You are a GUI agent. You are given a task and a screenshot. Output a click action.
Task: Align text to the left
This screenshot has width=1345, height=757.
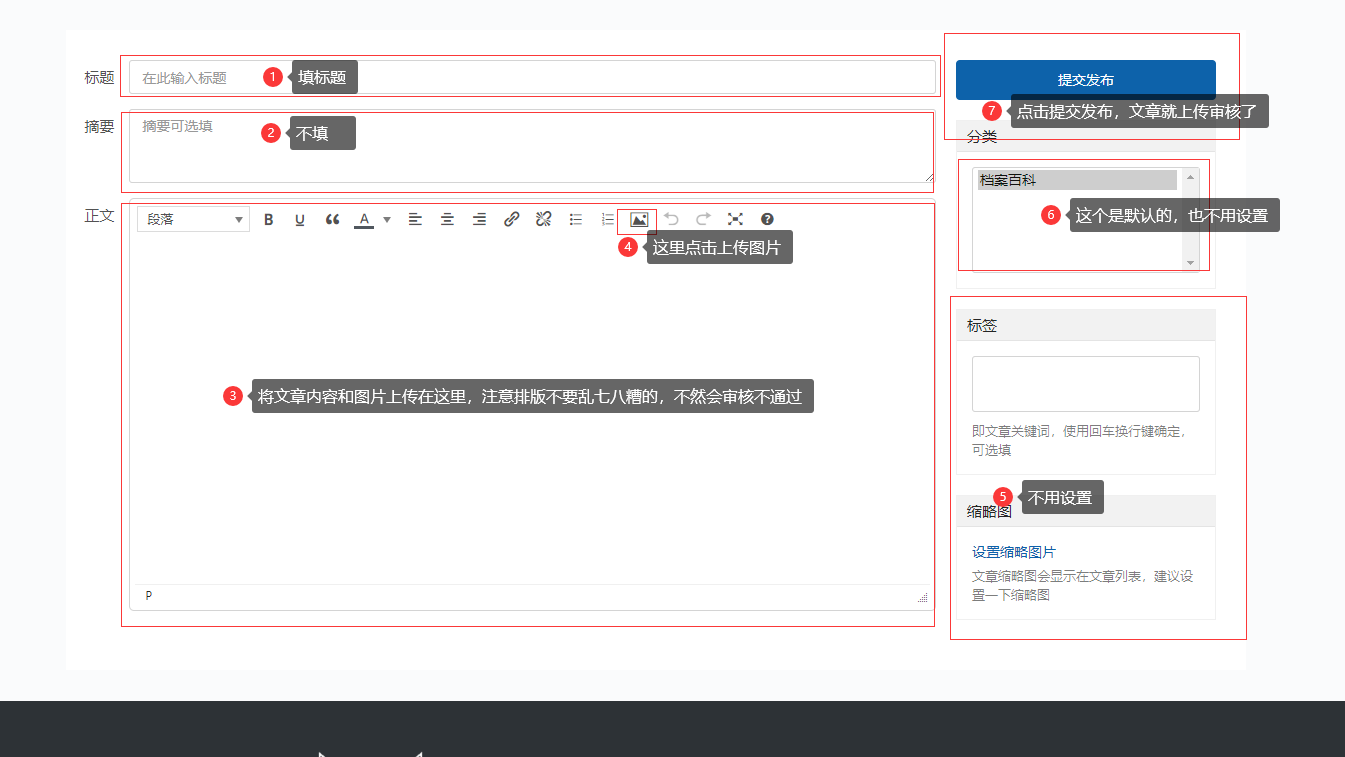415,219
